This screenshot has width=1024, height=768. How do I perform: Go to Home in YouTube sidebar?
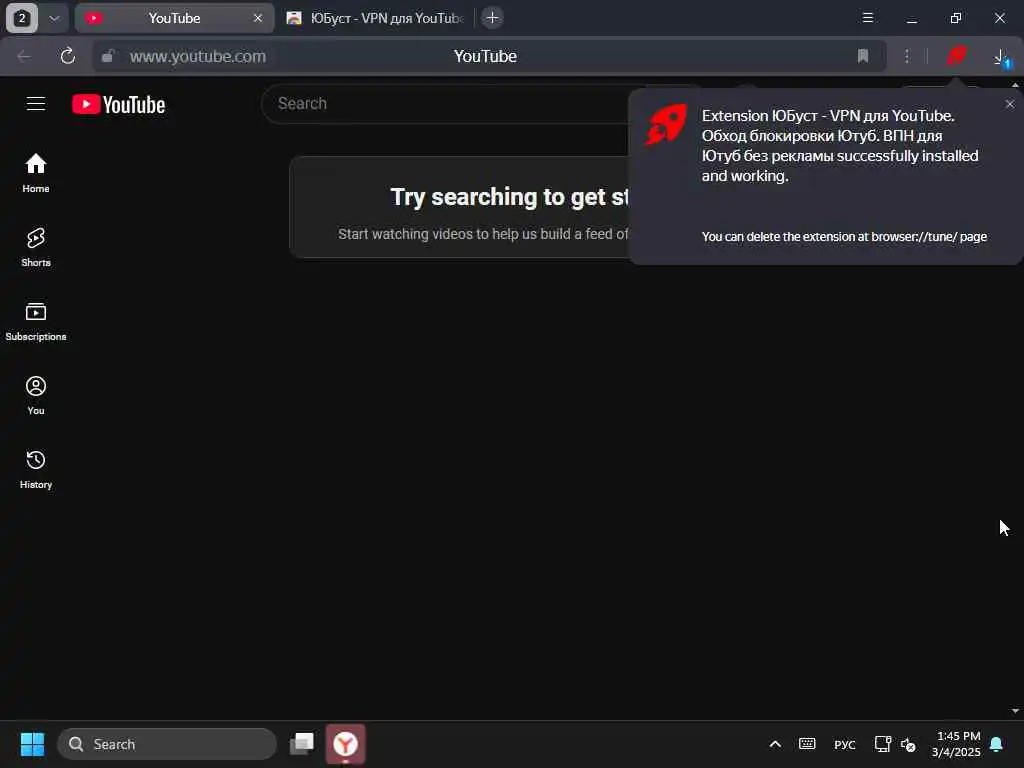pos(36,173)
